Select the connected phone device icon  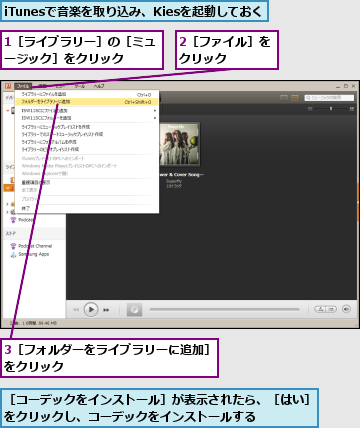(13, 110)
